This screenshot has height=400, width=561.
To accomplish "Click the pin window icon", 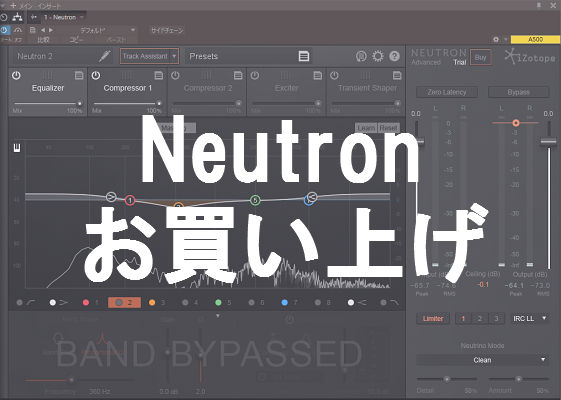I will click(539, 5).
